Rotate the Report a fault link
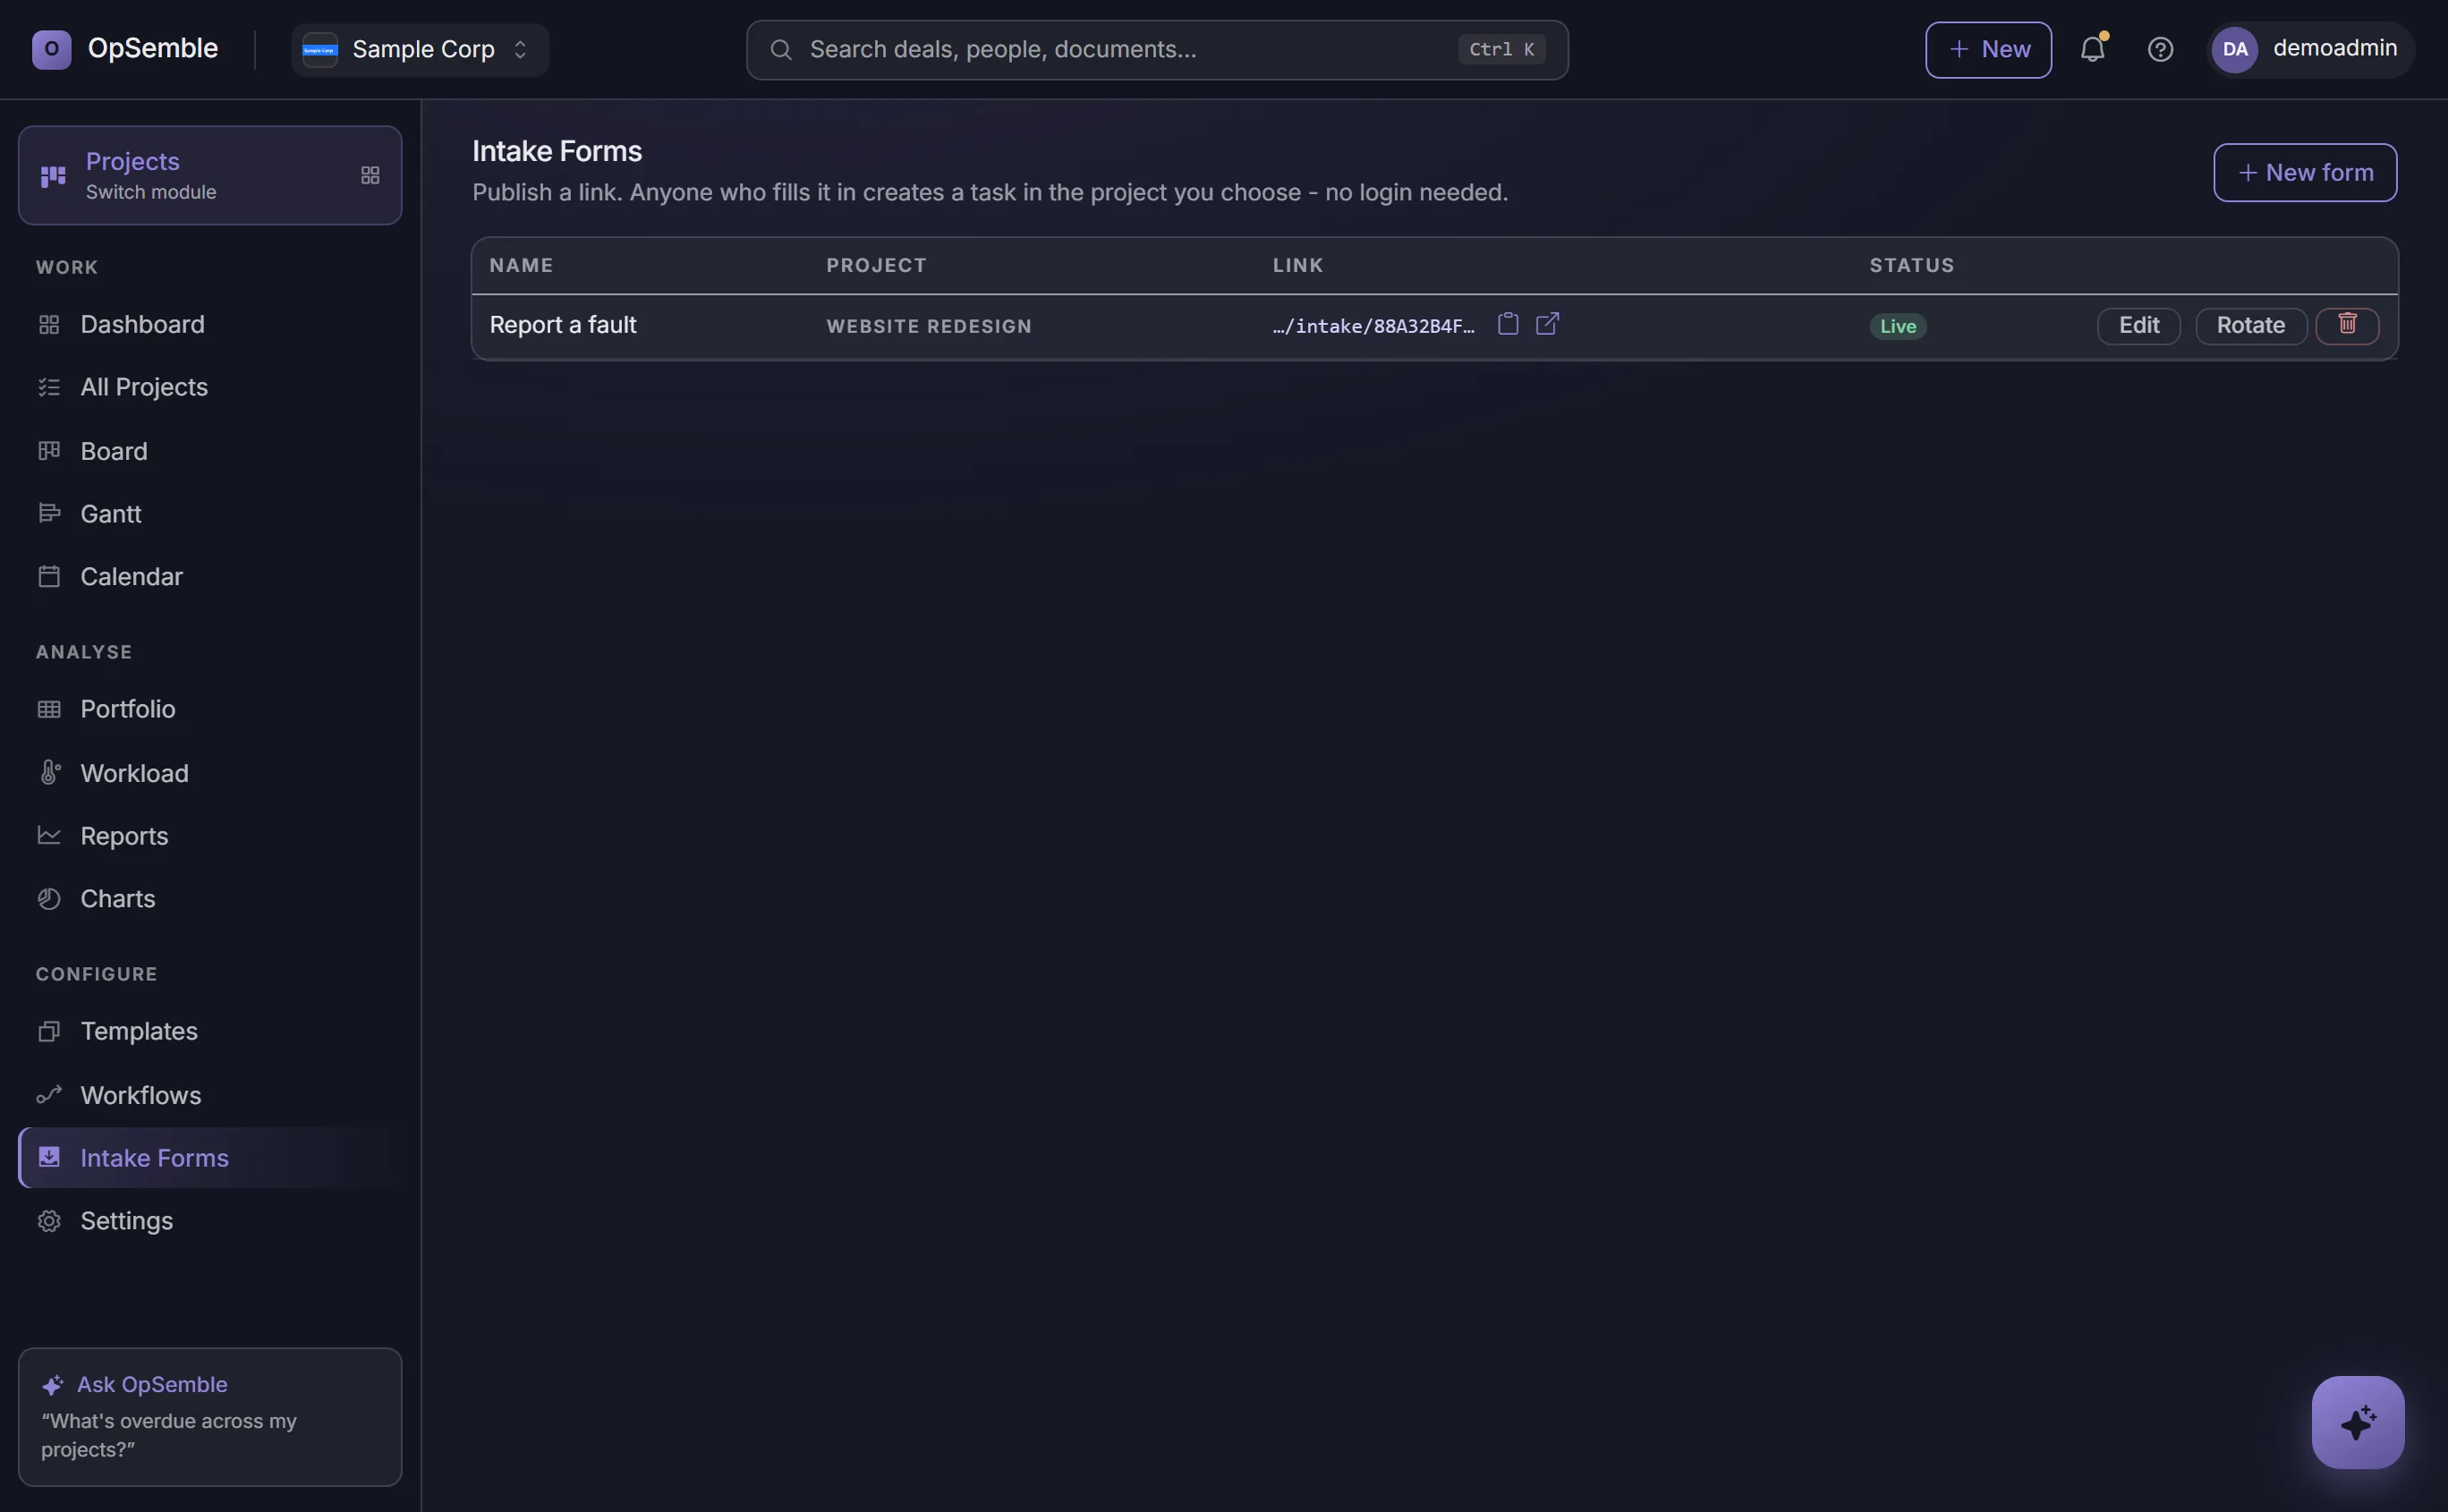The width and height of the screenshot is (2448, 1512). [x=2250, y=326]
